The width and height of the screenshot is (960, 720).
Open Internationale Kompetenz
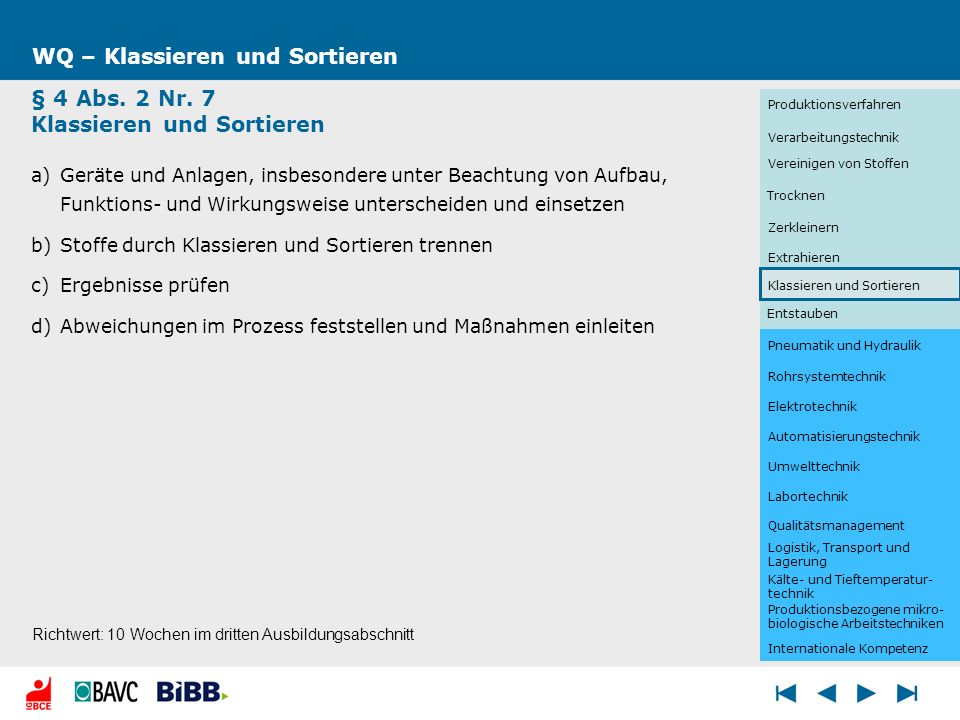(847, 648)
